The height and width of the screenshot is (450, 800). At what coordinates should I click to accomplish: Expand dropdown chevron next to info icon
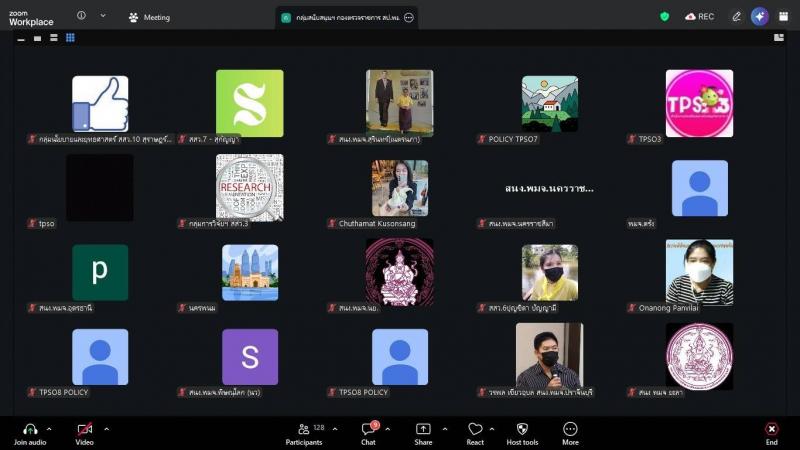[103, 16]
